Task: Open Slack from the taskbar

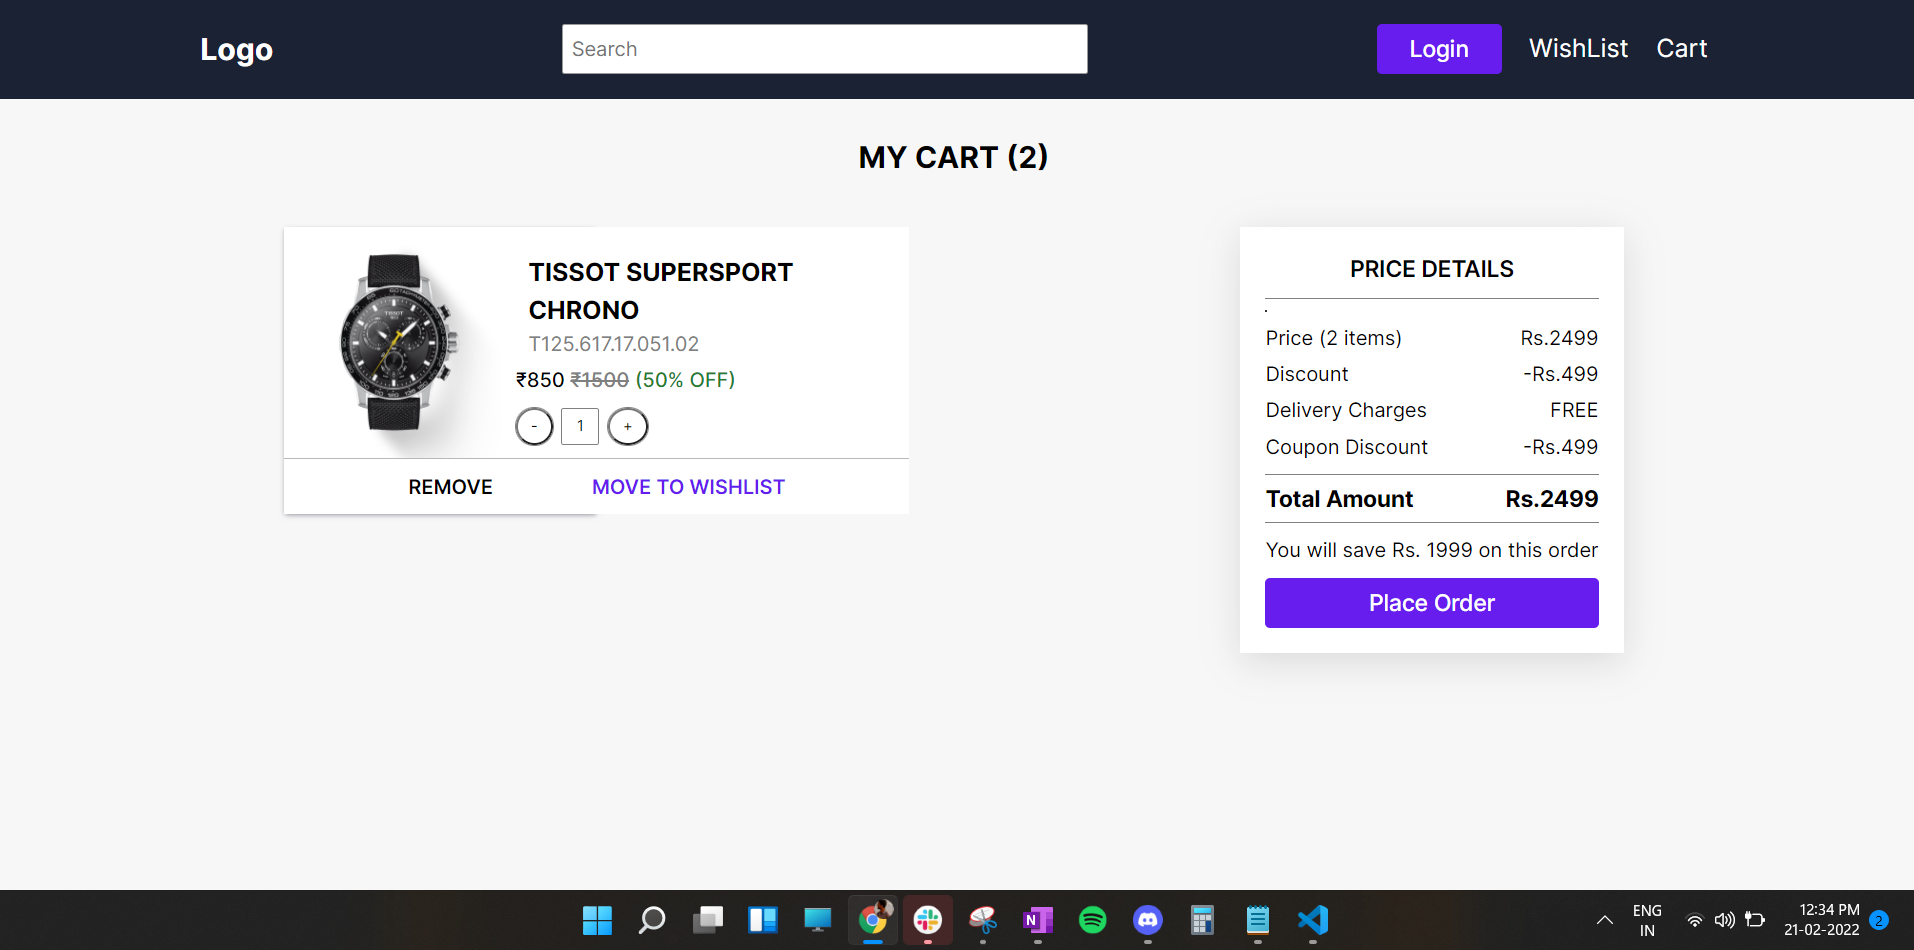Action: point(927,920)
